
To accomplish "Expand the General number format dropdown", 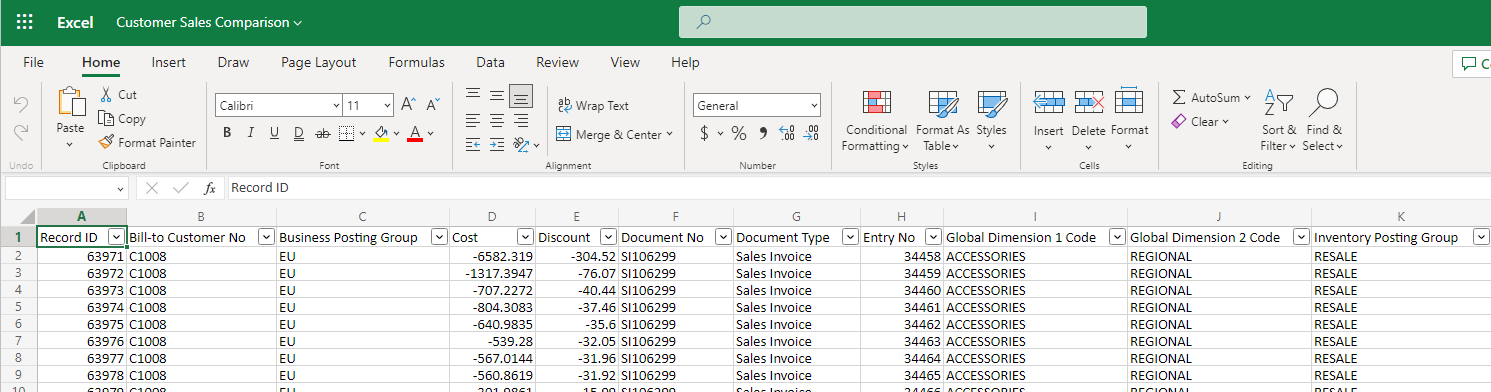I will pos(757,105).
